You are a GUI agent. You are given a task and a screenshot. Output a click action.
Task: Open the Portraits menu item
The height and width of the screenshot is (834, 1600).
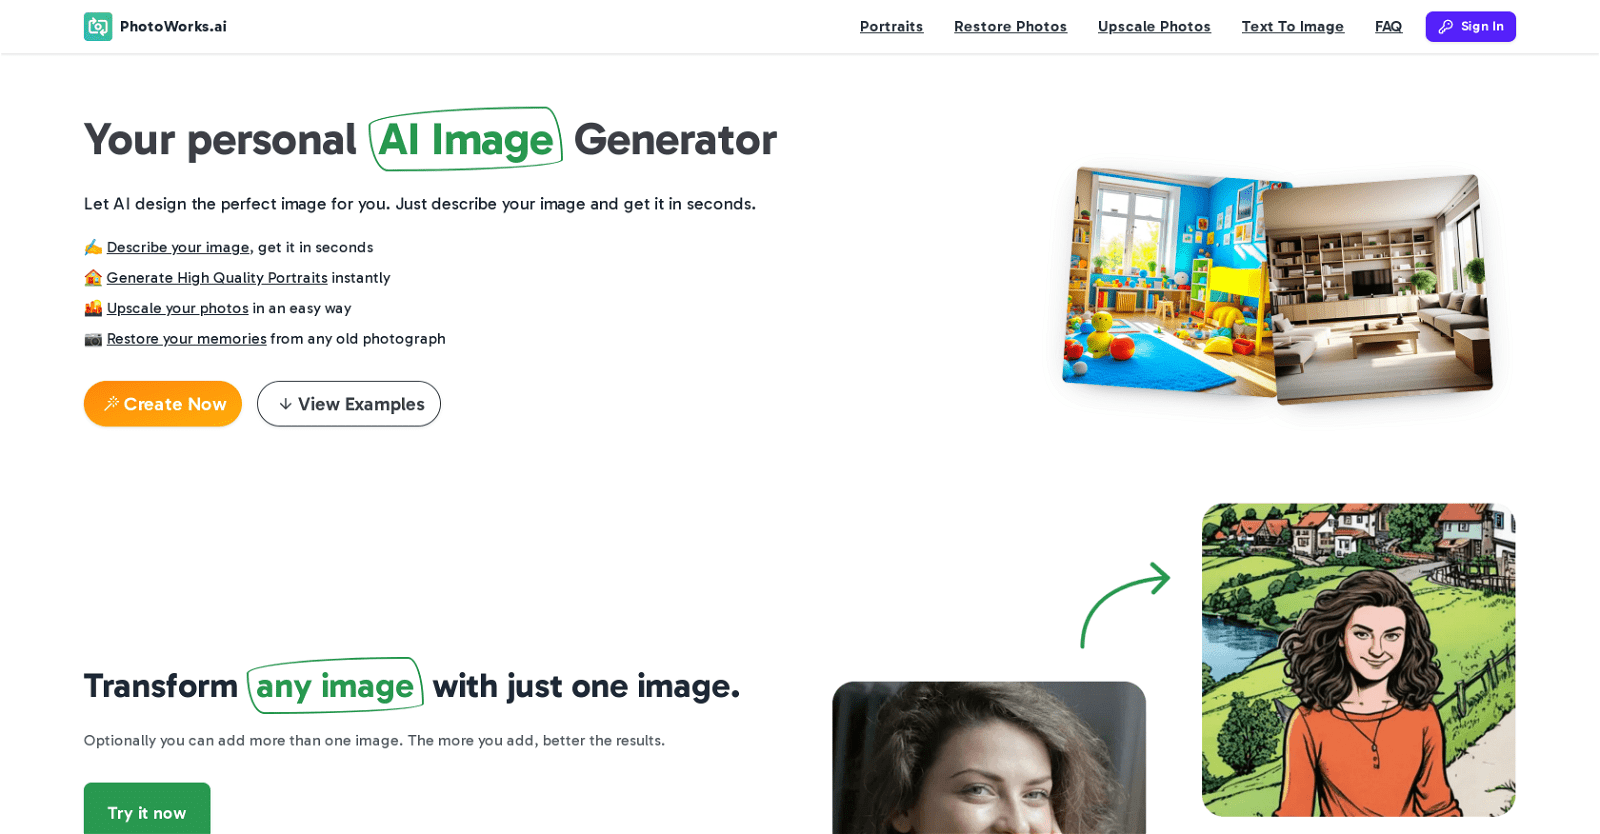891,27
